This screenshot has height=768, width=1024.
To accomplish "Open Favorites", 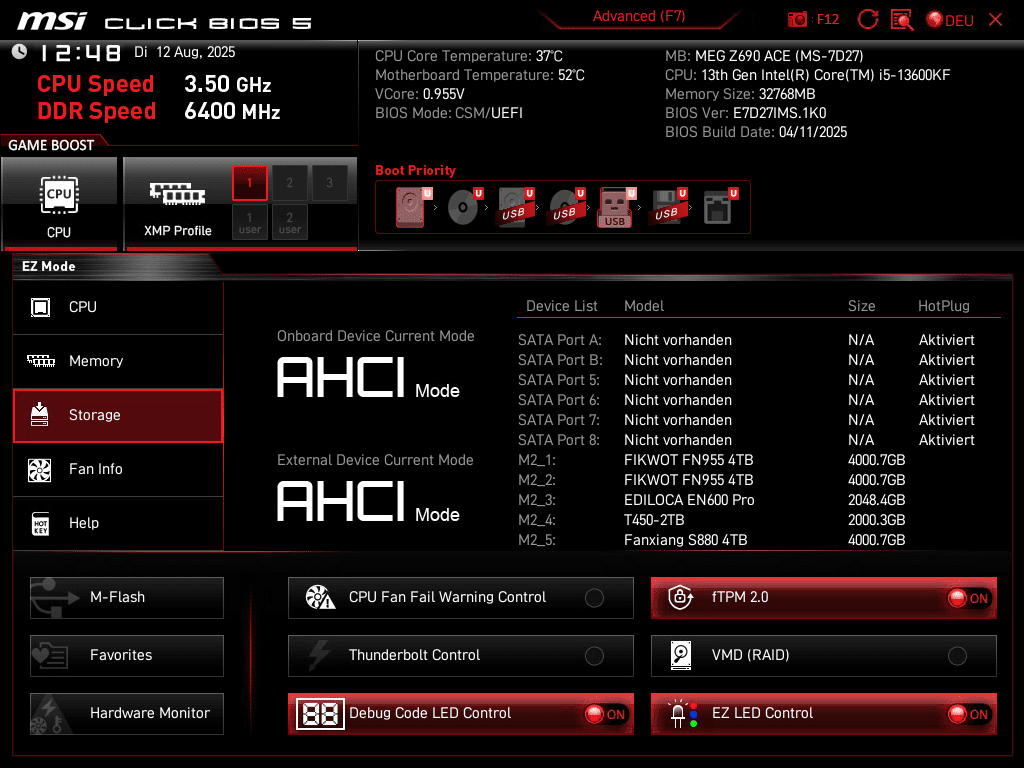I will (x=127, y=656).
